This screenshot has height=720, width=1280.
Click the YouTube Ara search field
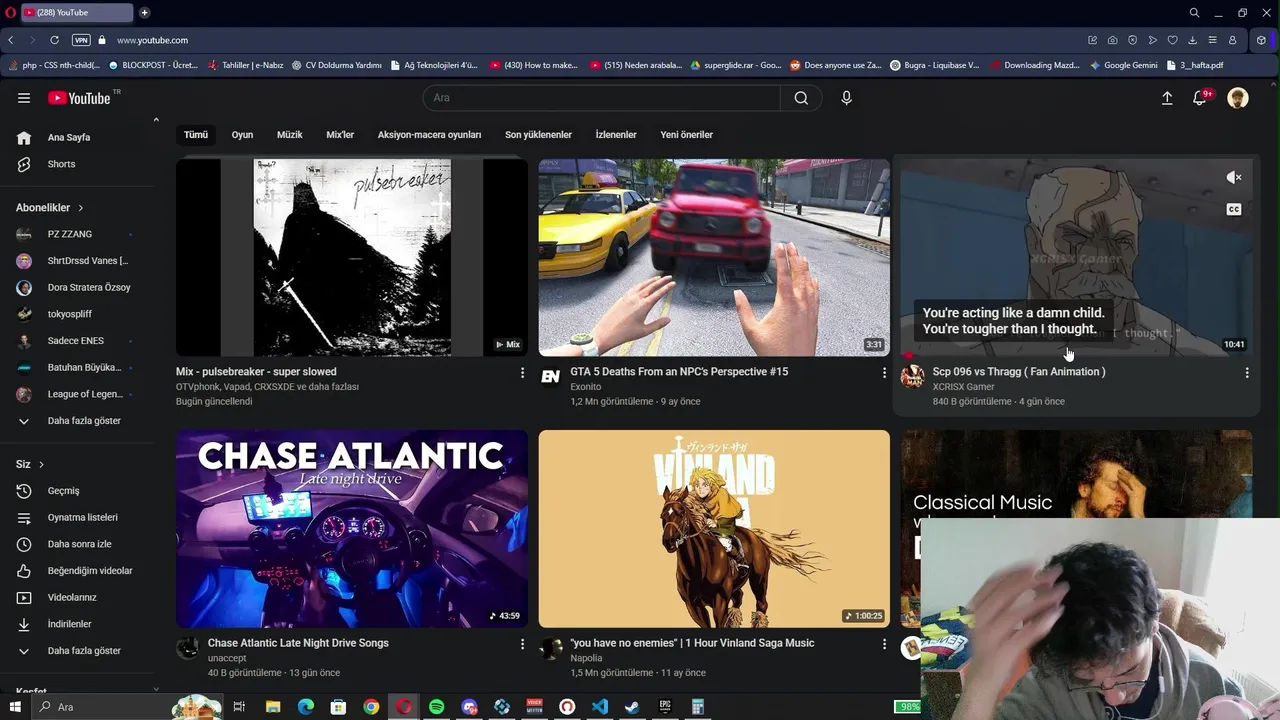[601, 98]
